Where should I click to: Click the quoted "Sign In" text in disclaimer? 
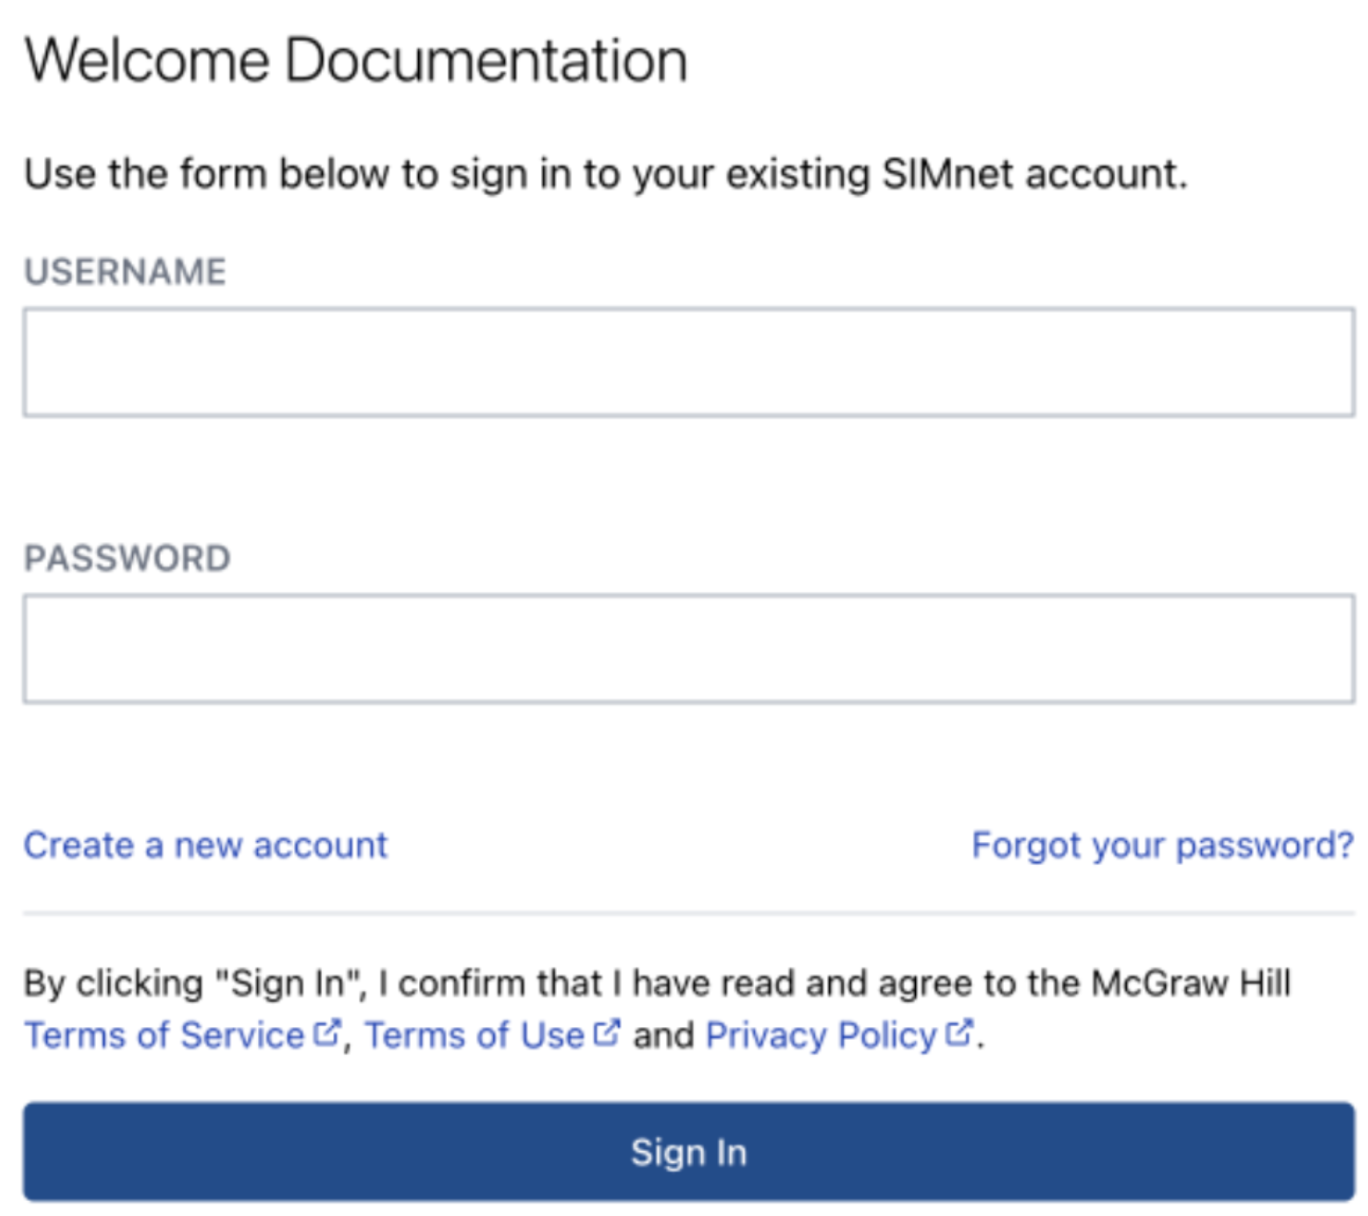289,983
